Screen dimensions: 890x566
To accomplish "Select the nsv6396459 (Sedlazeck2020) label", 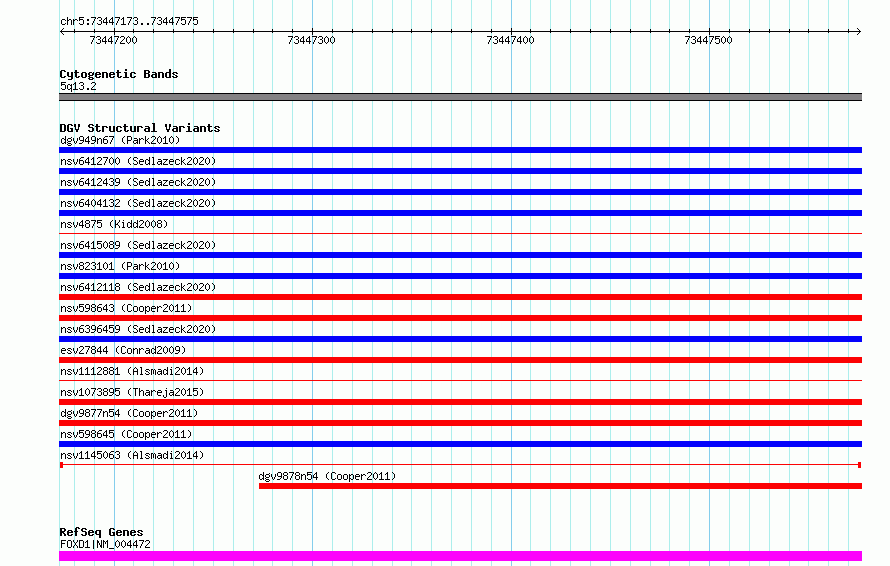I will point(138,329).
